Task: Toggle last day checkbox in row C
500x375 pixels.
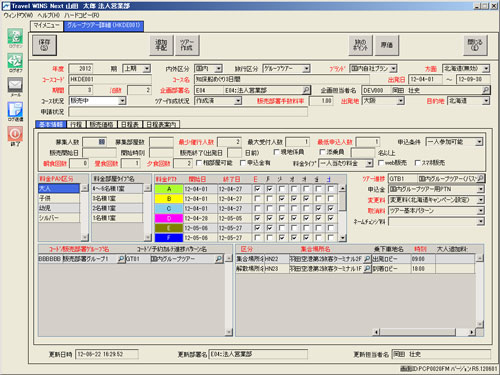Action: click(x=330, y=208)
